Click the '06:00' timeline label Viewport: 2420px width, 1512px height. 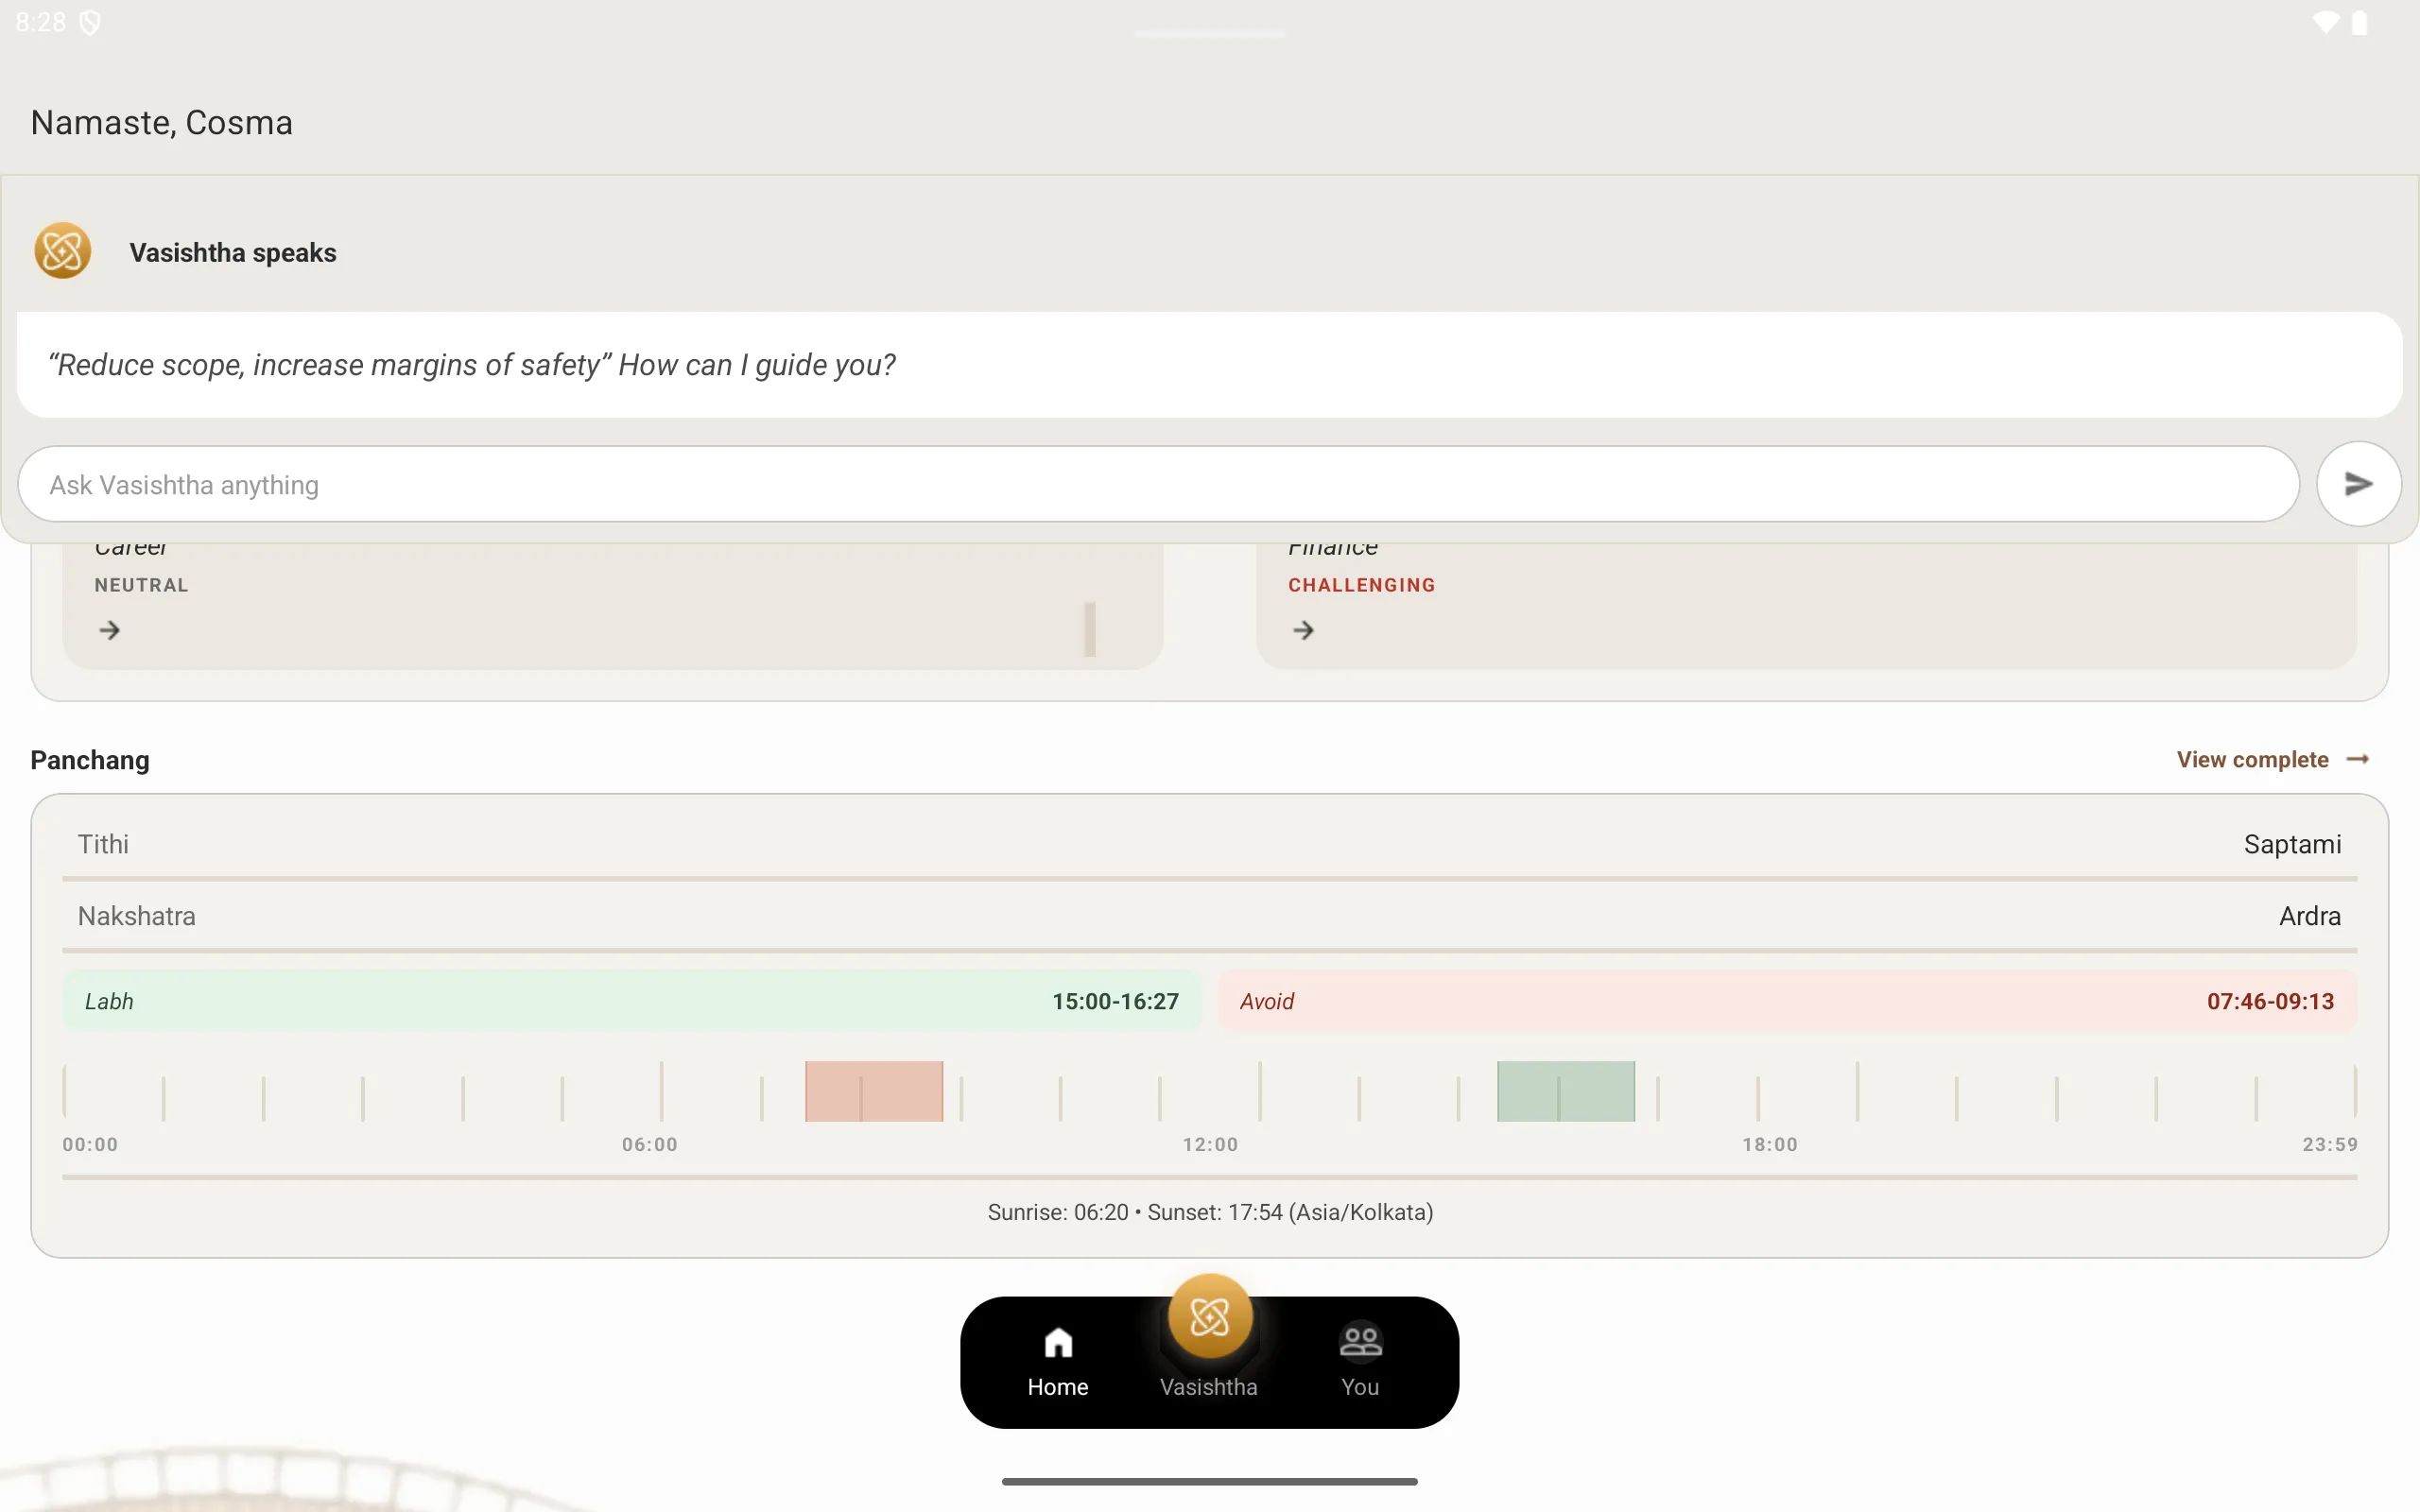pos(650,1144)
